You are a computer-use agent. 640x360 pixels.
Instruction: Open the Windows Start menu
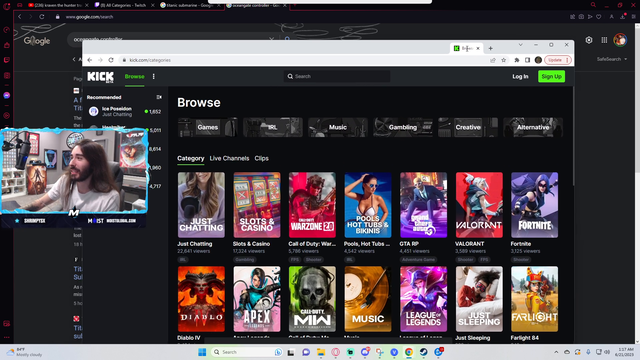pyautogui.click(x=202, y=352)
